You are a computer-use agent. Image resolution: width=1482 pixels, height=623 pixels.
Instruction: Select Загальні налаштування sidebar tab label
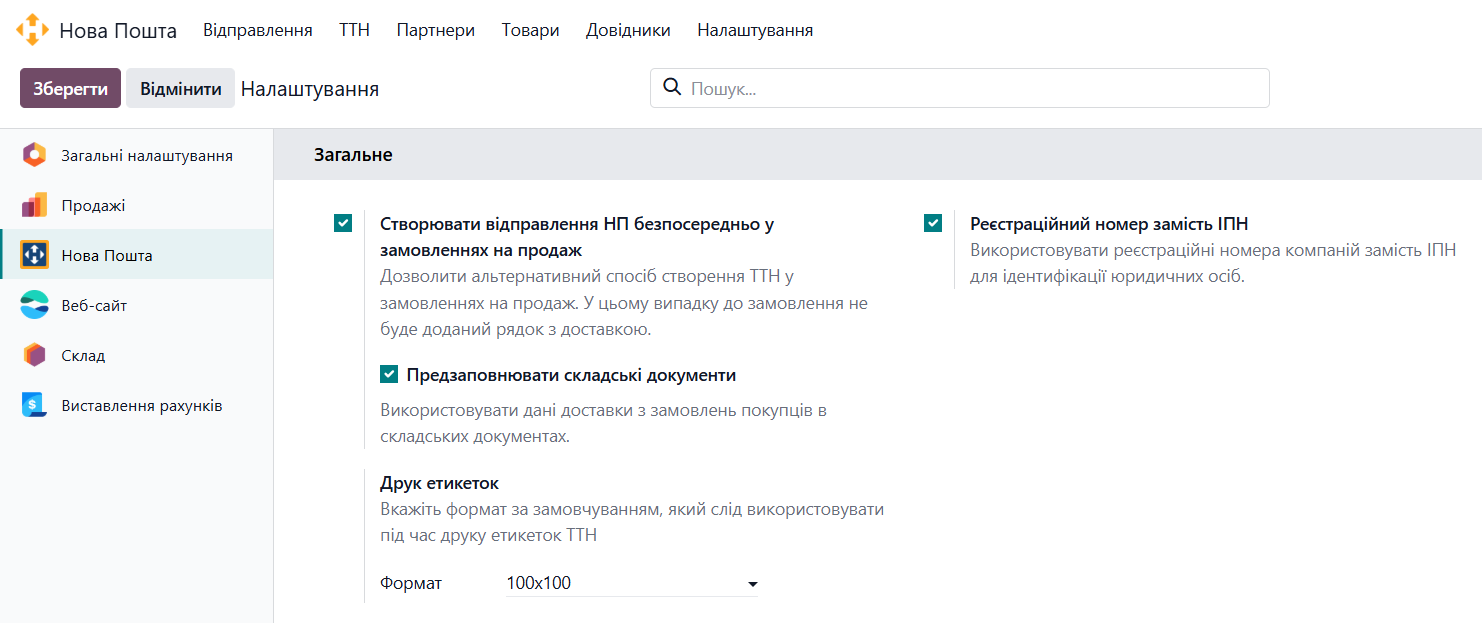(x=147, y=155)
